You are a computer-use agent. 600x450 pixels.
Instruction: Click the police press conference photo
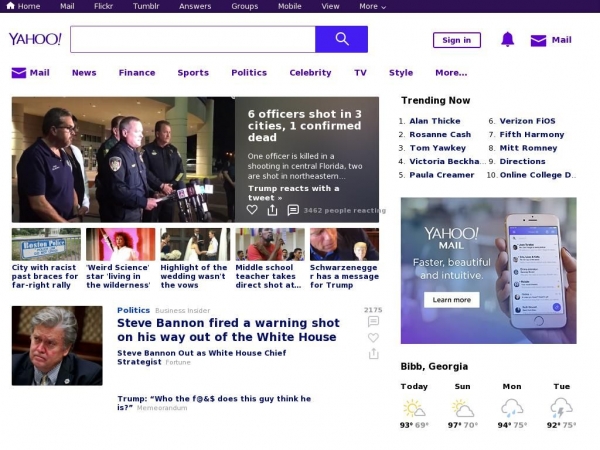point(123,160)
